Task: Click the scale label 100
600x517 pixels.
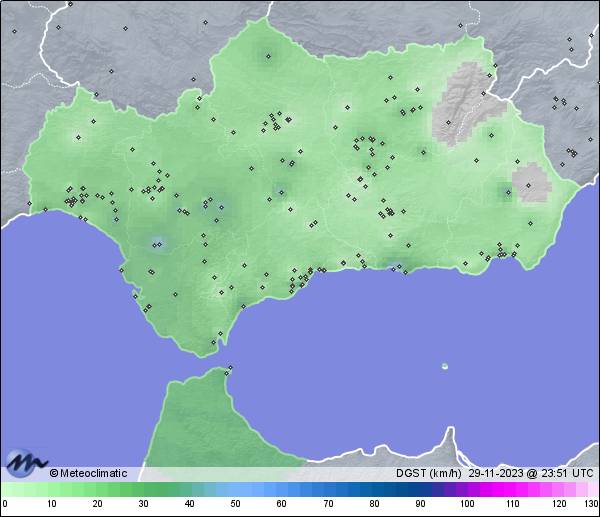Action: (467, 503)
